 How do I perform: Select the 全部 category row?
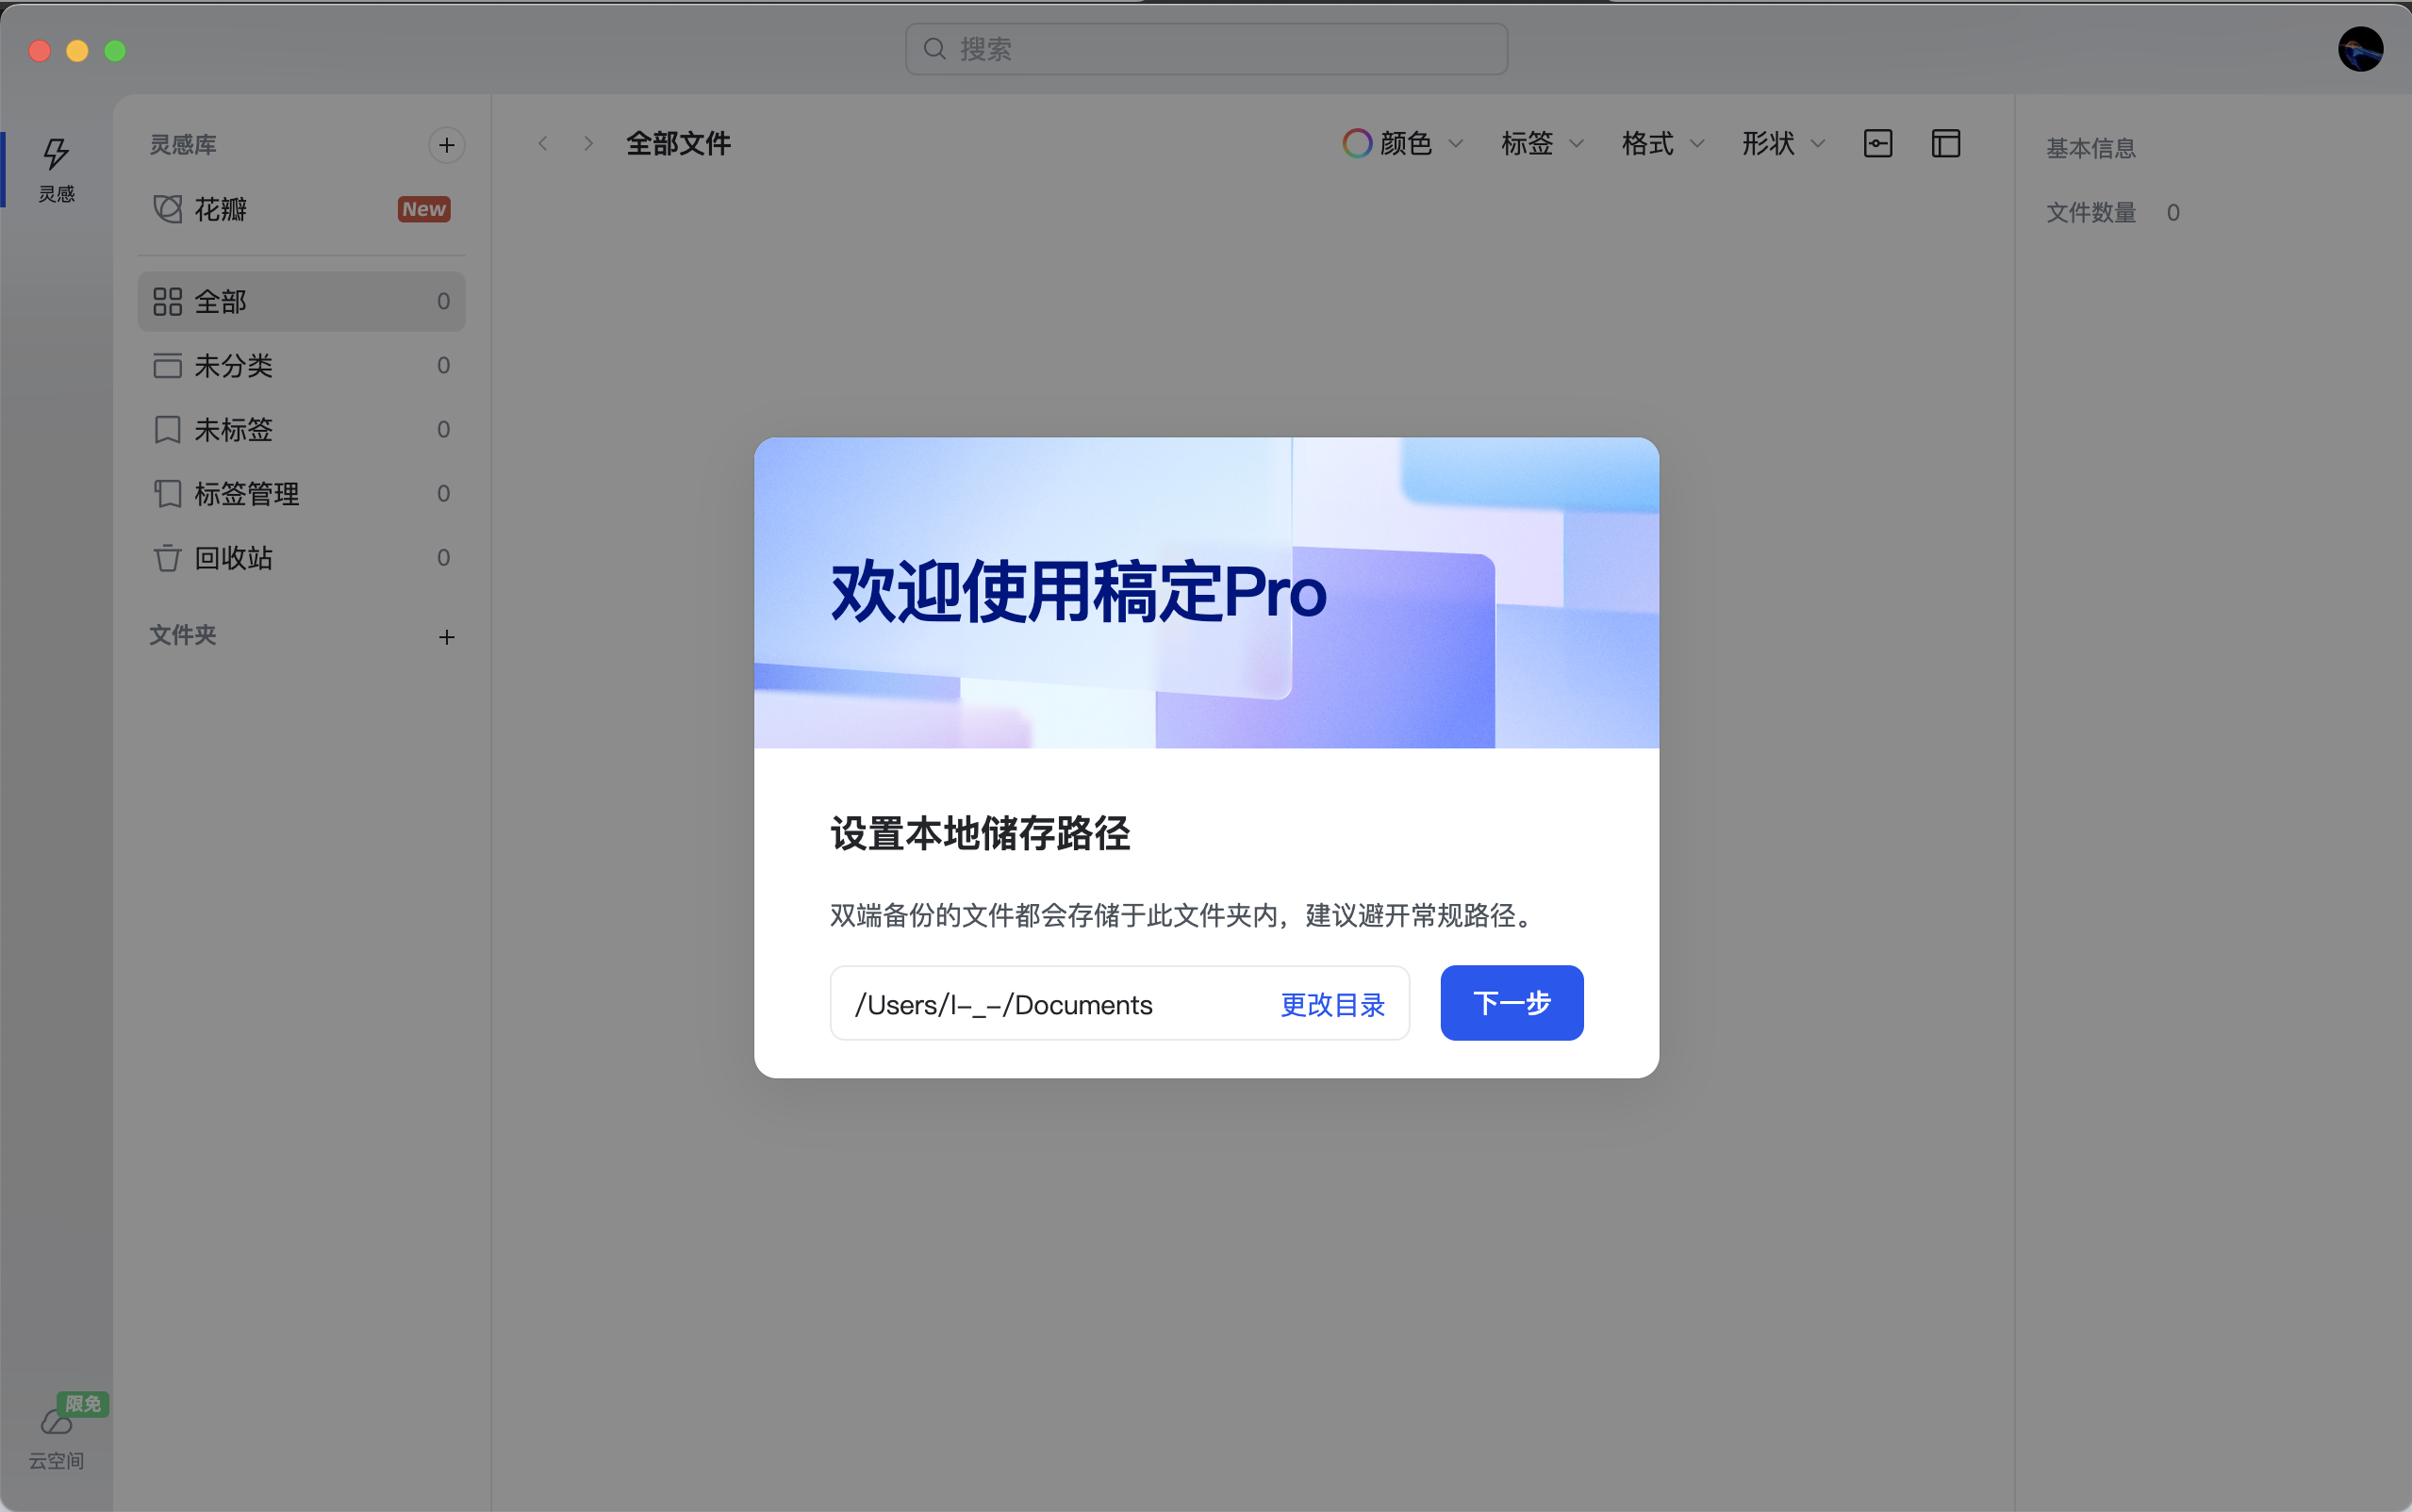301,301
